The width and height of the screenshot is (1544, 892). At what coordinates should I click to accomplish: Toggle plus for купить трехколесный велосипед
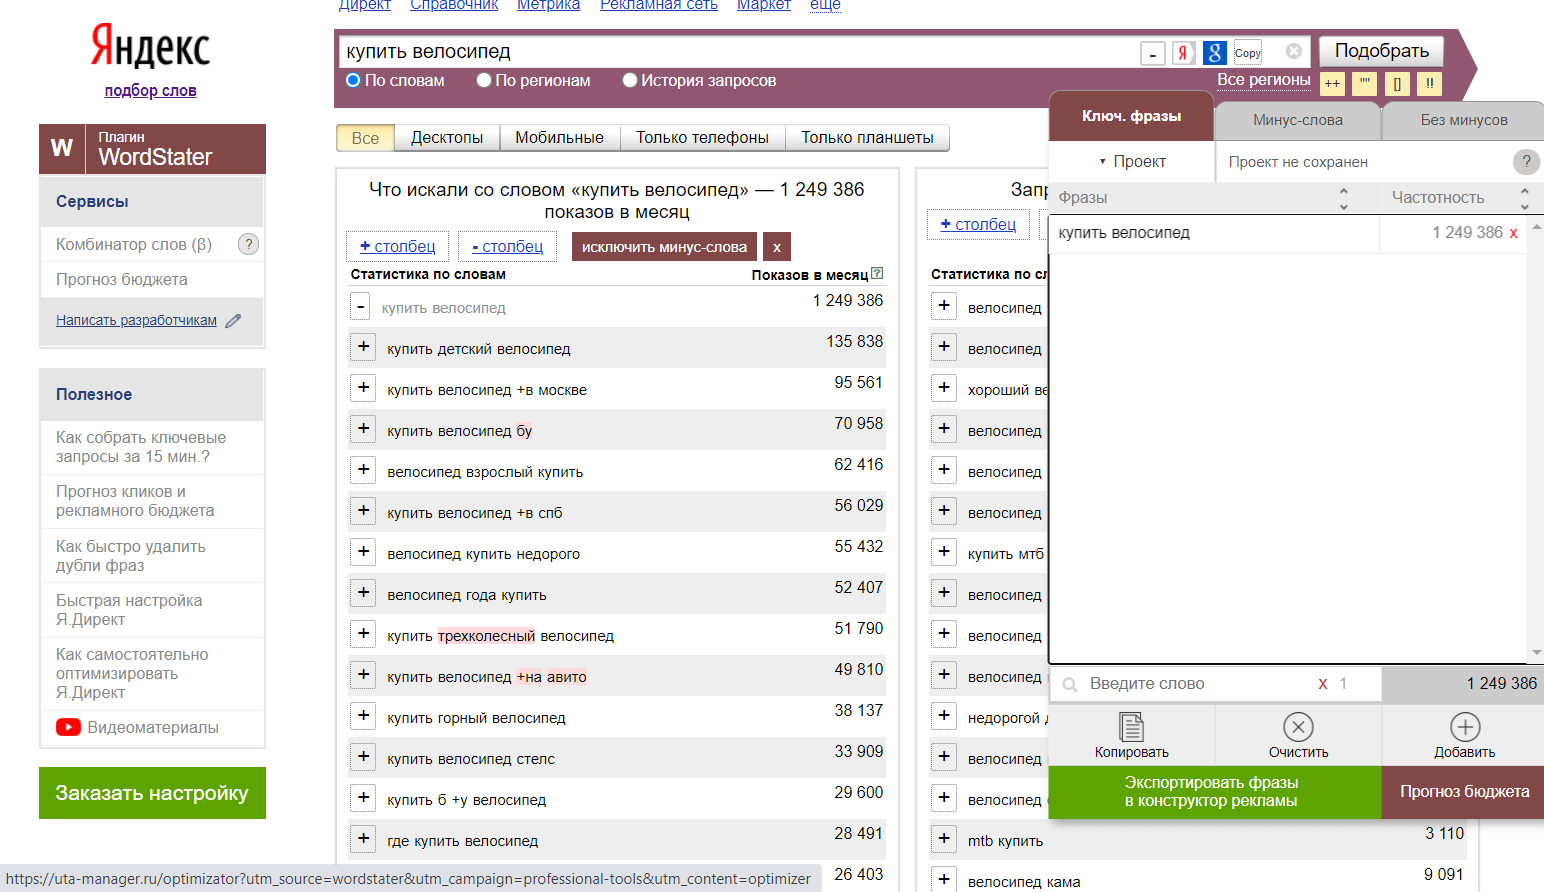(363, 633)
